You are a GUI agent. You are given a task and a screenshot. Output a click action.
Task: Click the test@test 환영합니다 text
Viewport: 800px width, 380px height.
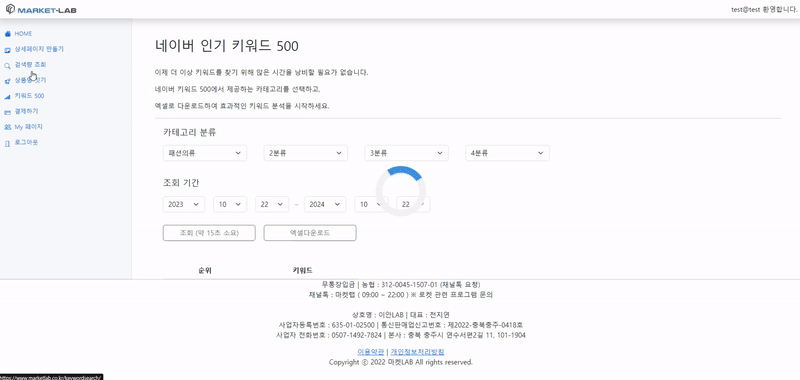click(x=764, y=9)
